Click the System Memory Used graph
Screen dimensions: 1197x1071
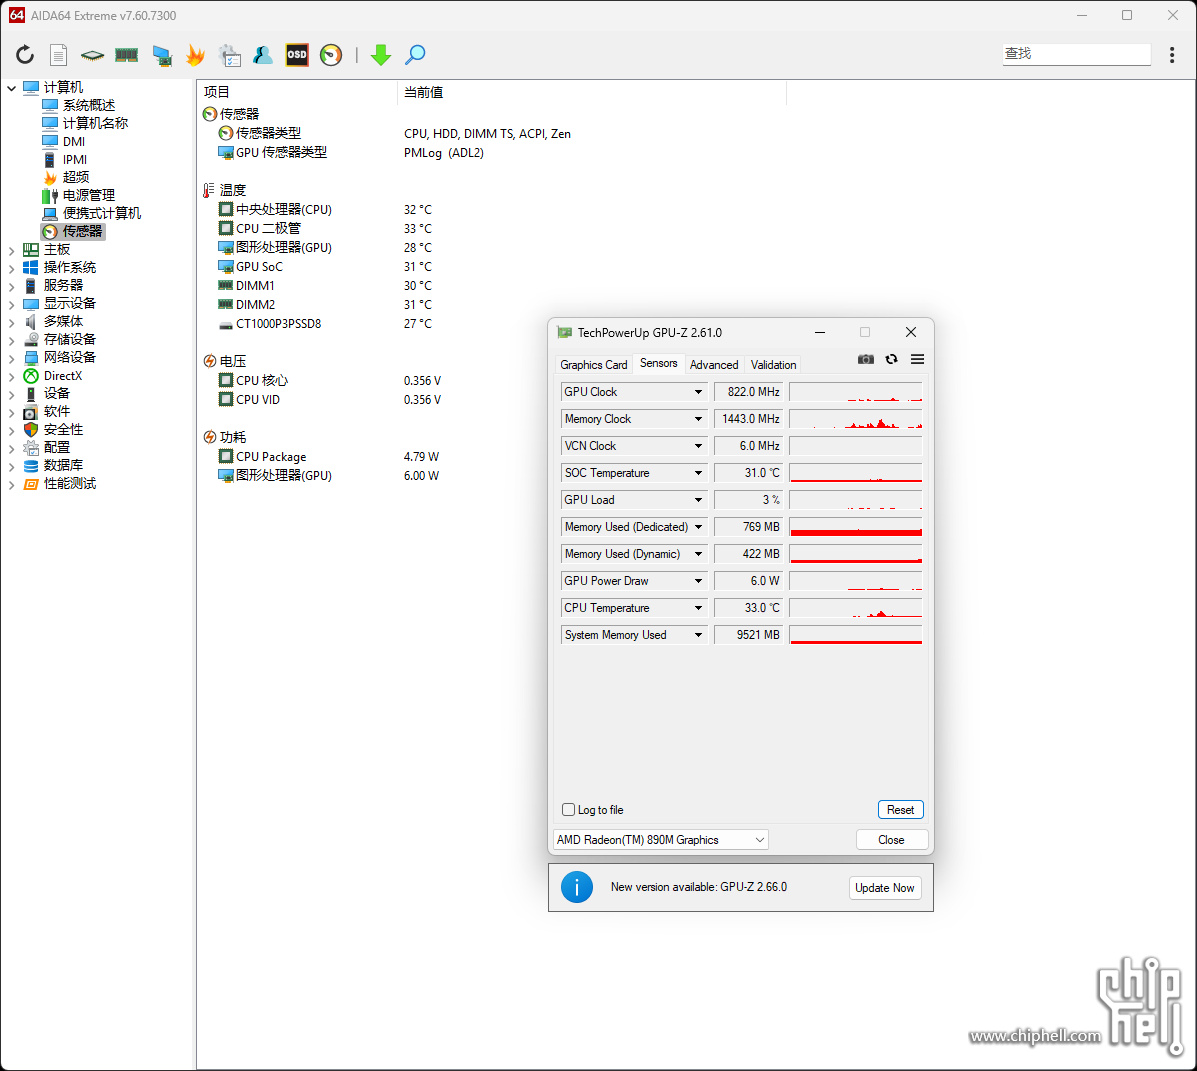click(856, 635)
